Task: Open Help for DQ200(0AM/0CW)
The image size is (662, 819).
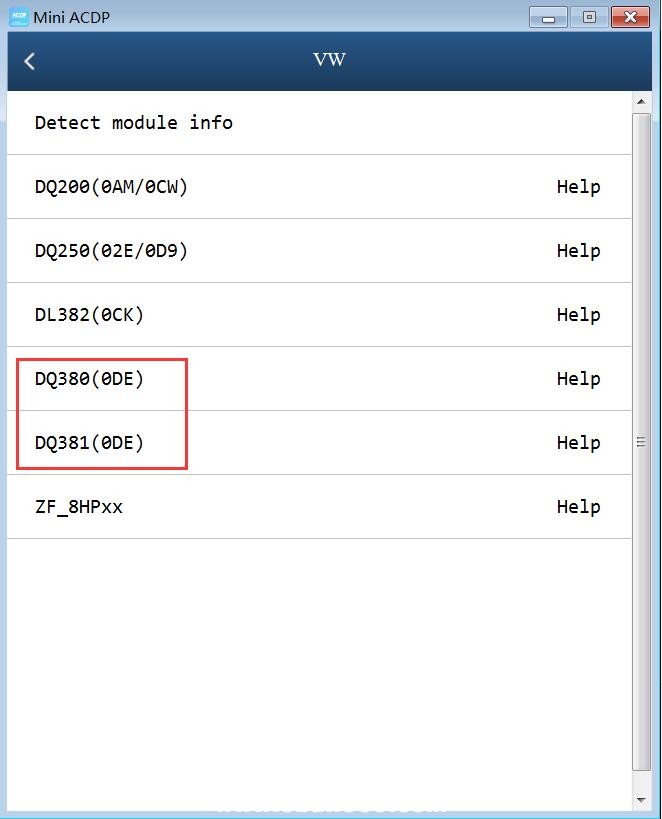Action: coord(578,186)
